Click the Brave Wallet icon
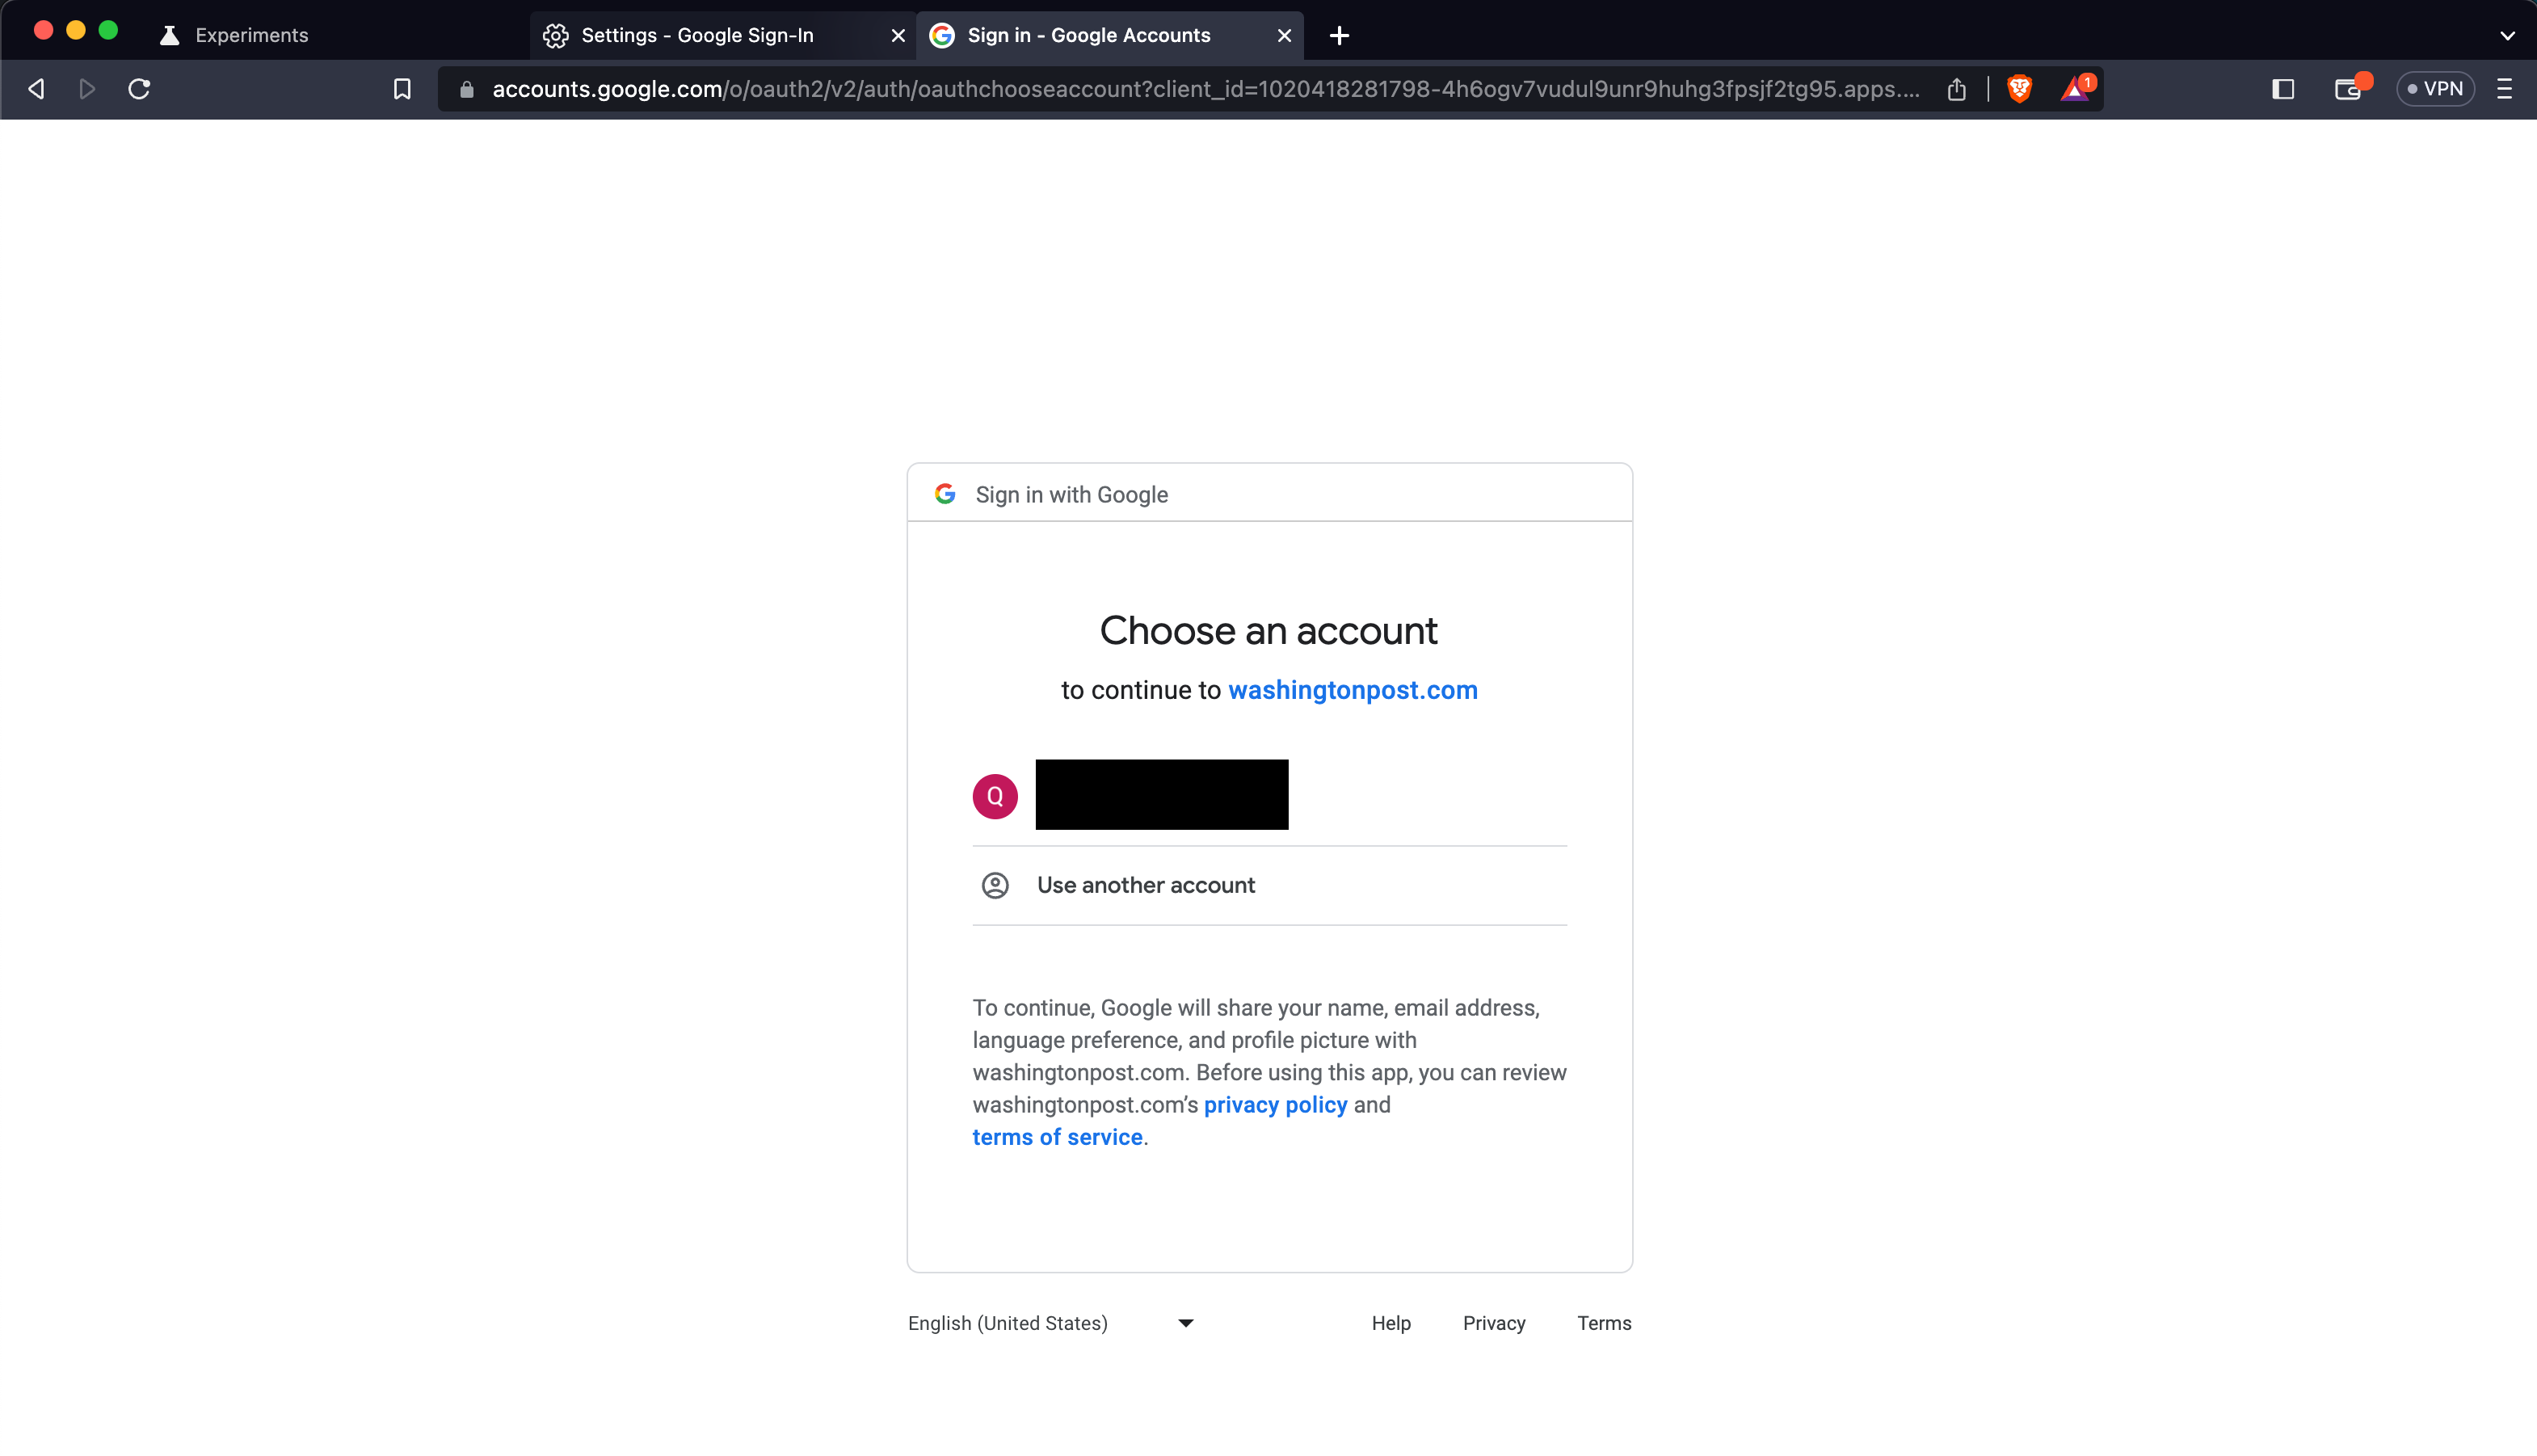The width and height of the screenshot is (2537, 1456). pyautogui.click(x=2348, y=89)
